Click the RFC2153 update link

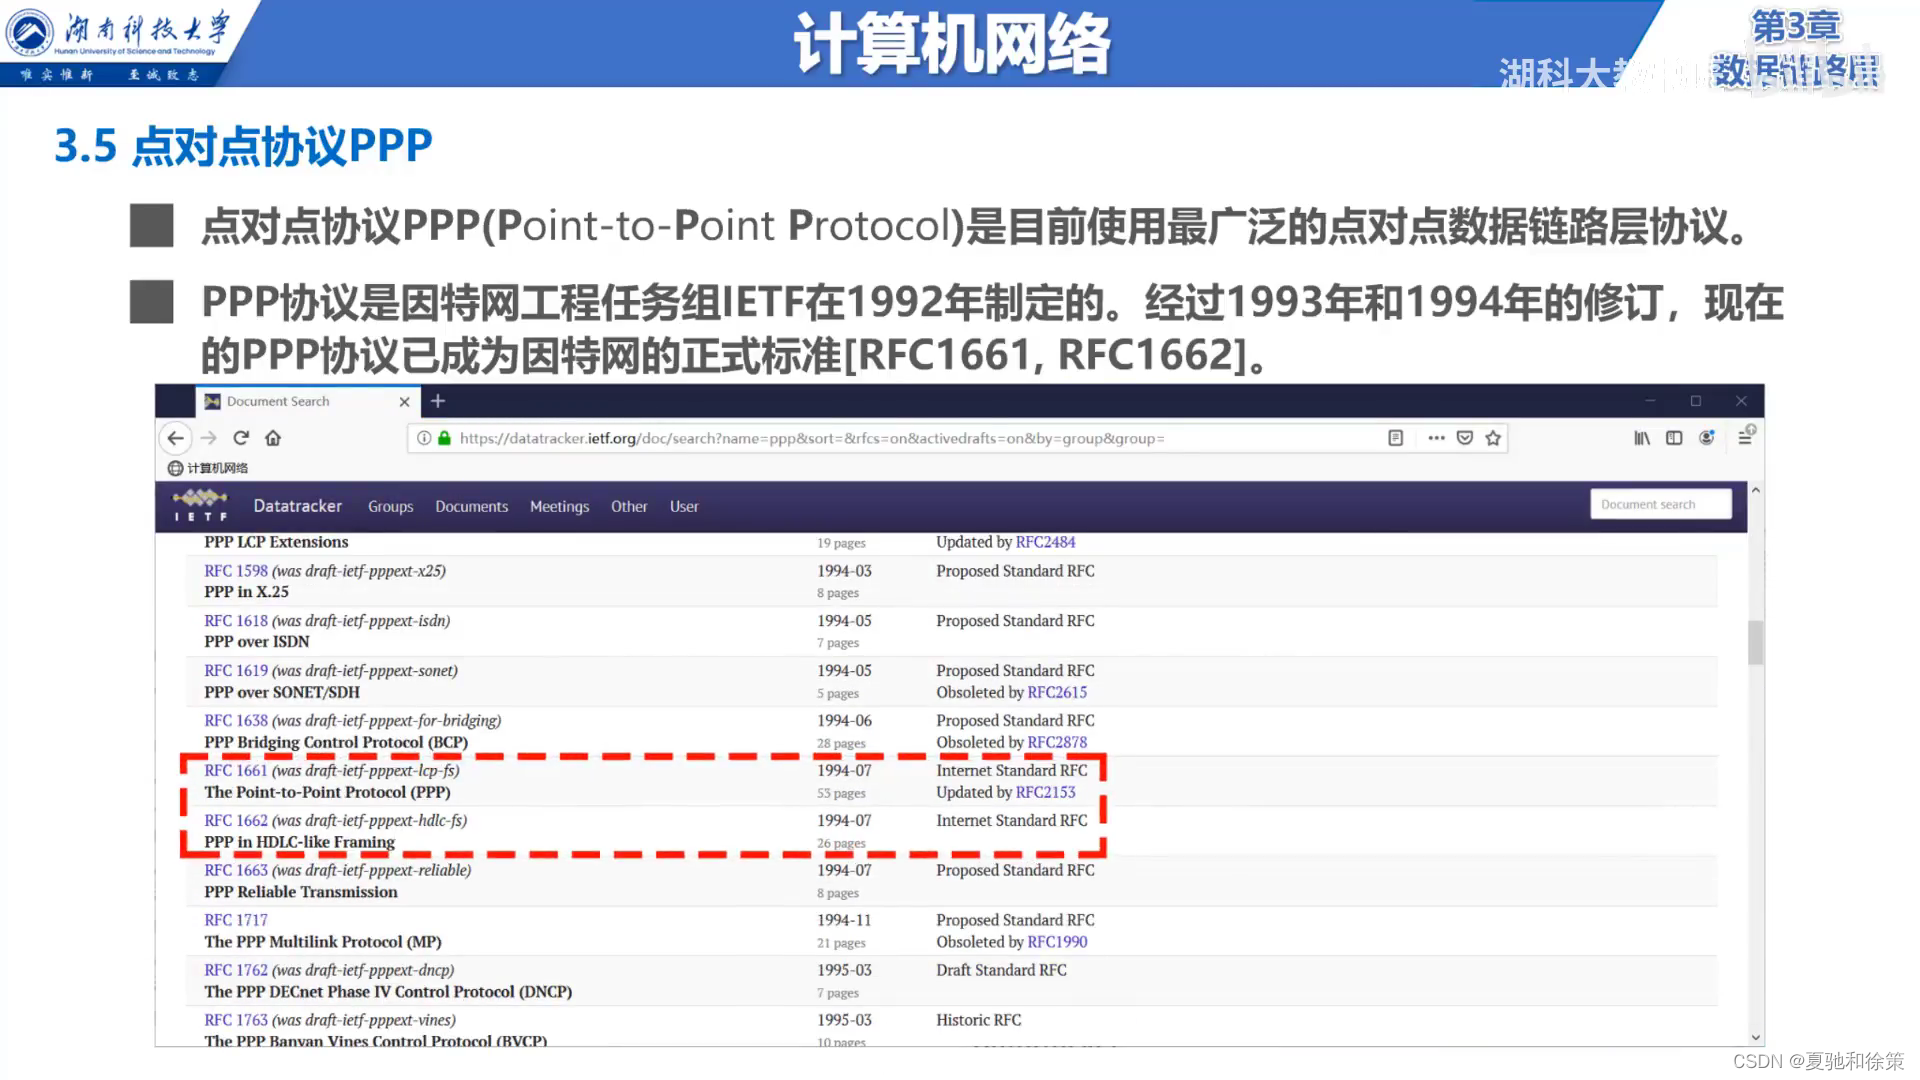[1044, 792]
